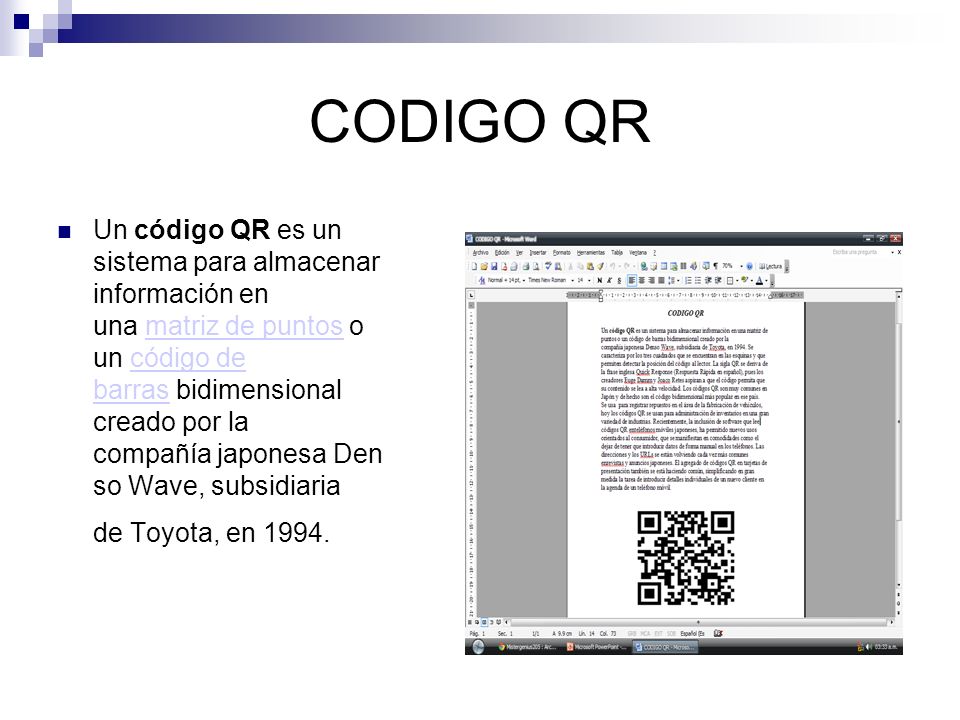Open Word Help blue question icon
This screenshot has width=960, height=720.
point(749,266)
